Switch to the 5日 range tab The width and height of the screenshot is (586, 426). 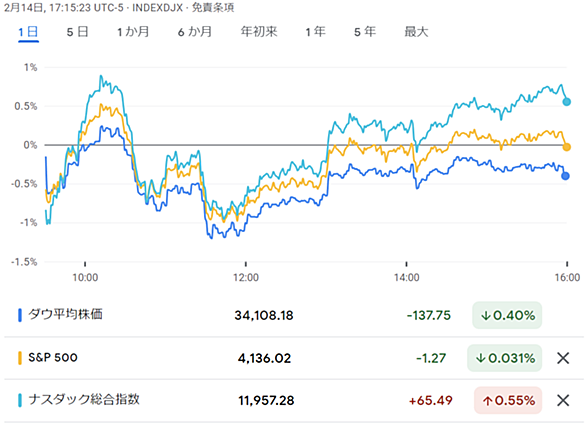77,32
